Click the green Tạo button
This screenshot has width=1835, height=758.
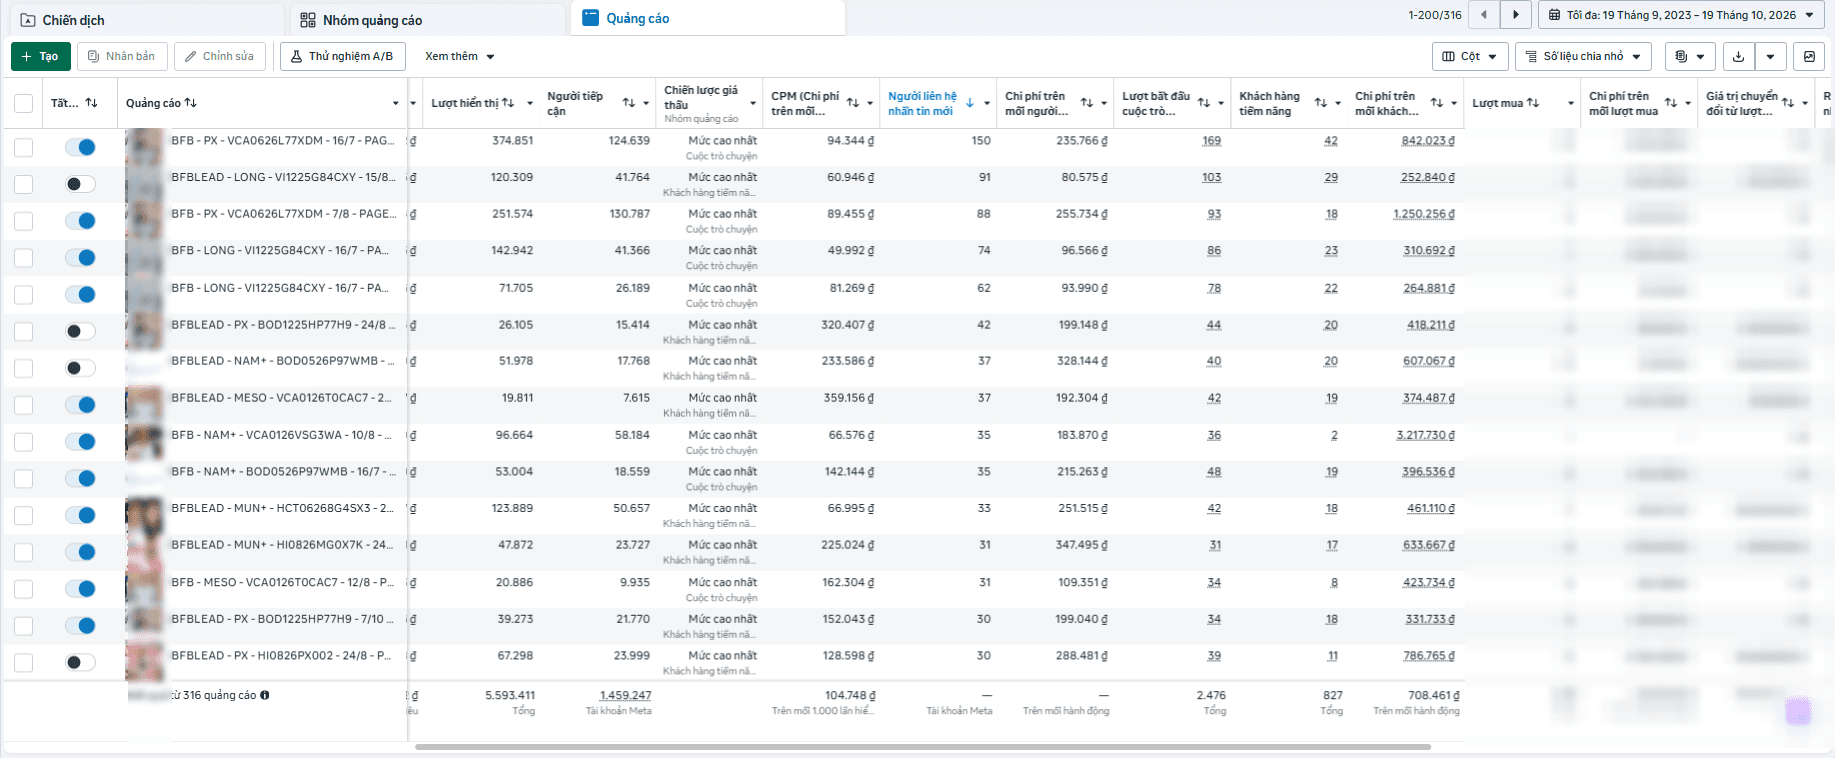(41, 57)
